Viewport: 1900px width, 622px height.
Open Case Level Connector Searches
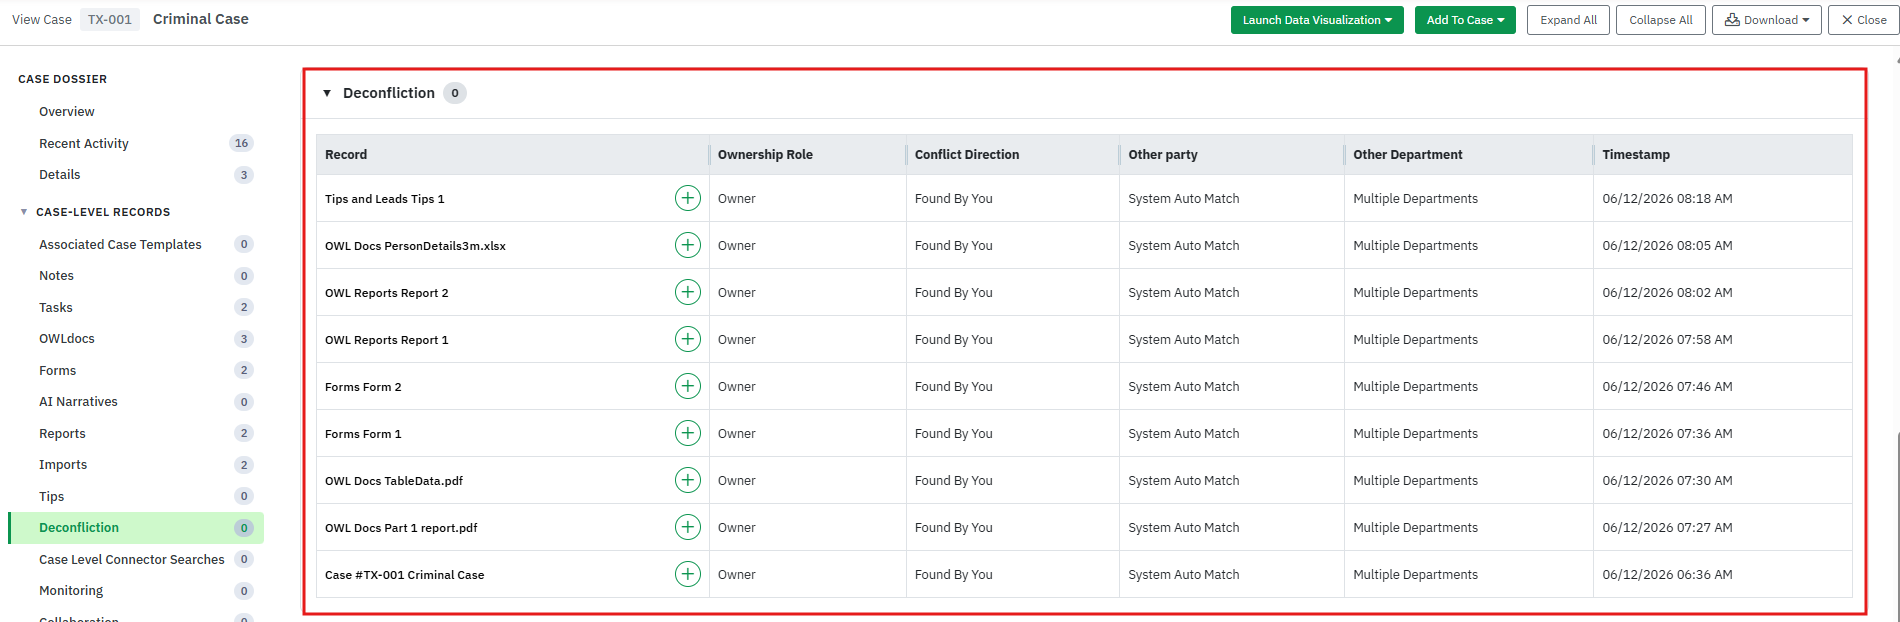(132, 560)
